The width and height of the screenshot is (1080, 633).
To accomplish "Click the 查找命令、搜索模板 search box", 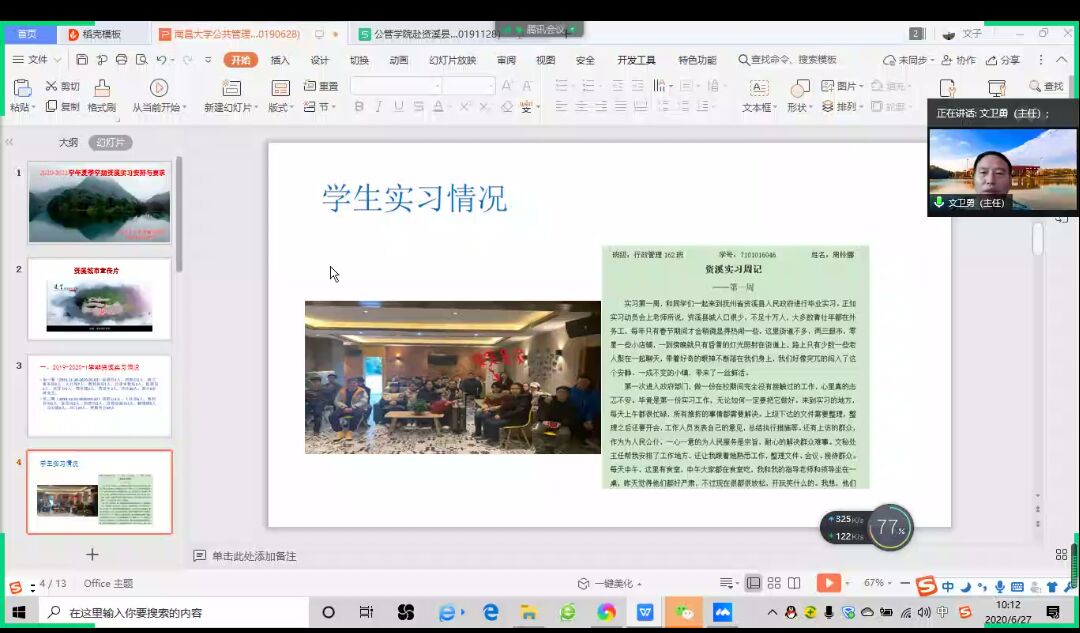I will (787, 60).
